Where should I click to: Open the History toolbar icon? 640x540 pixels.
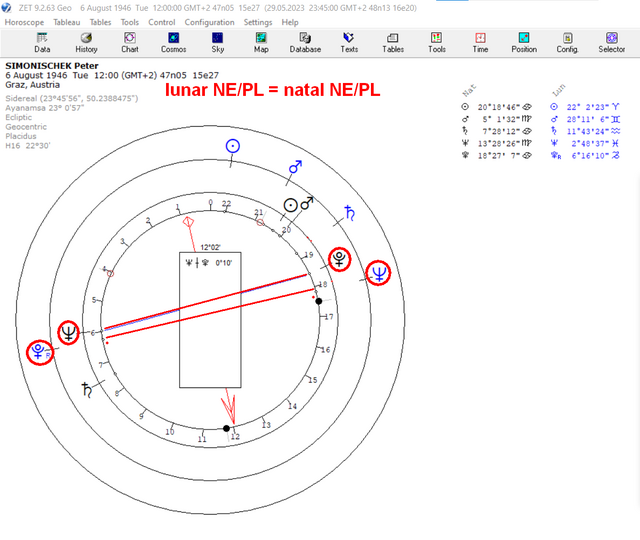(x=86, y=42)
